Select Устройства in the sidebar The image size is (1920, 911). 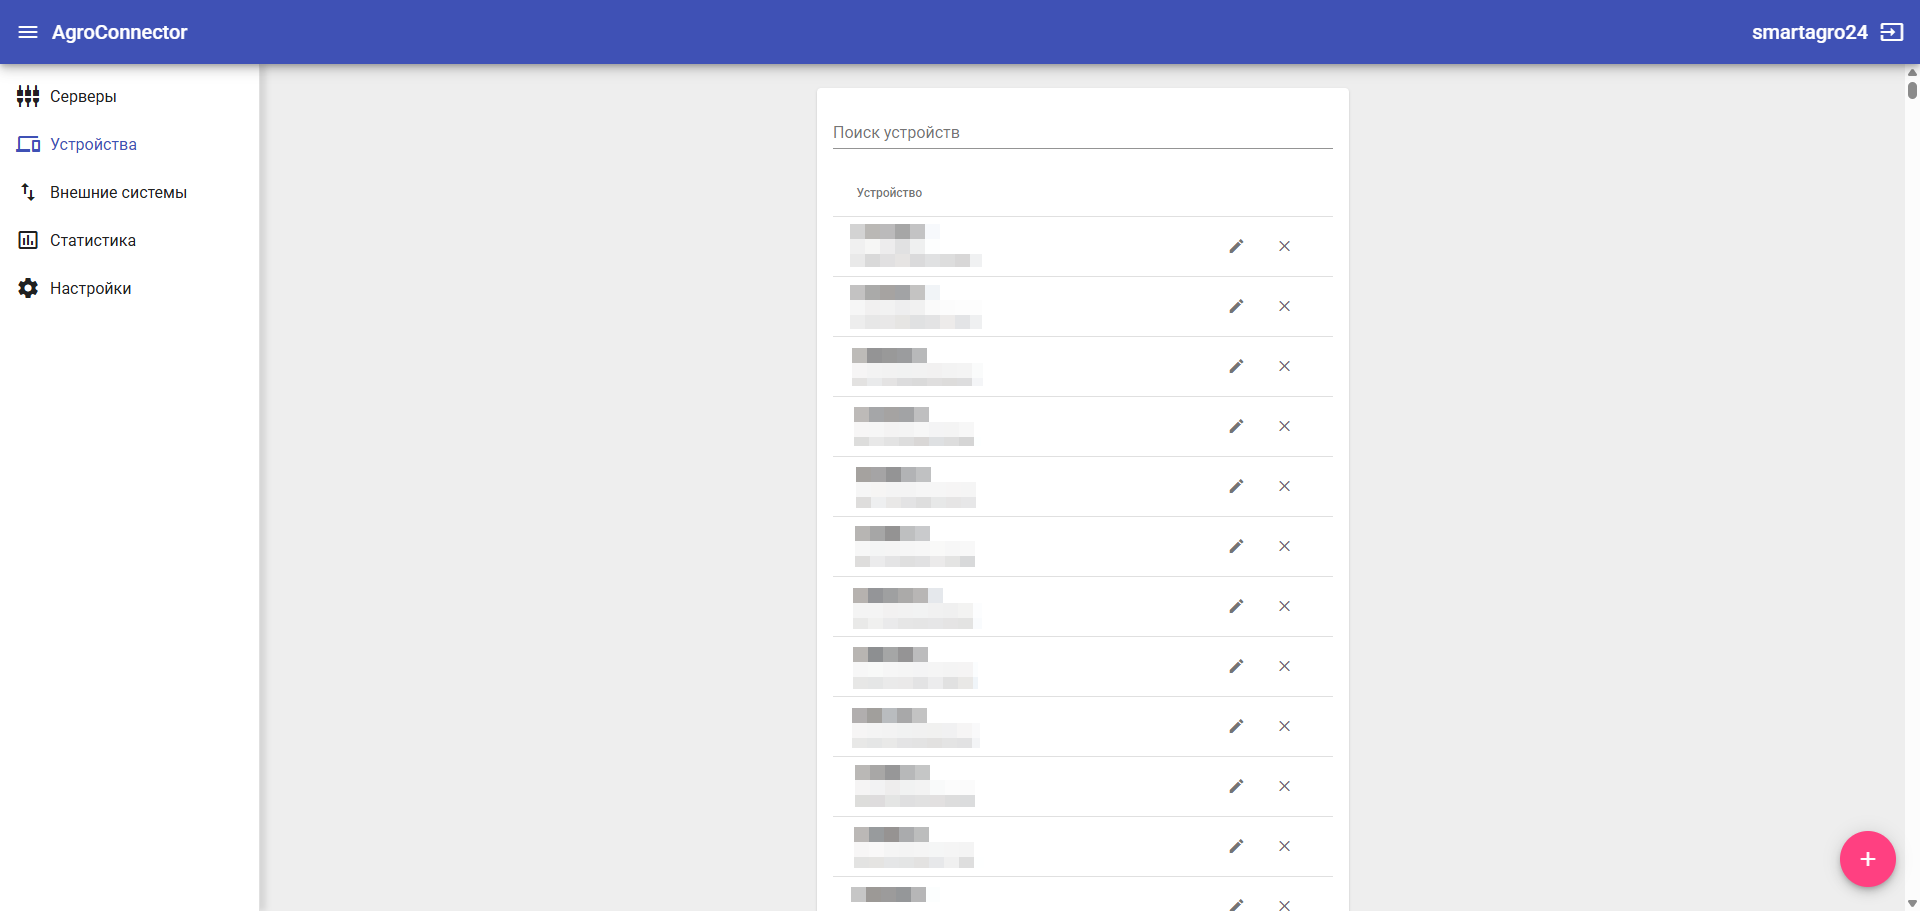tap(93, 144)
